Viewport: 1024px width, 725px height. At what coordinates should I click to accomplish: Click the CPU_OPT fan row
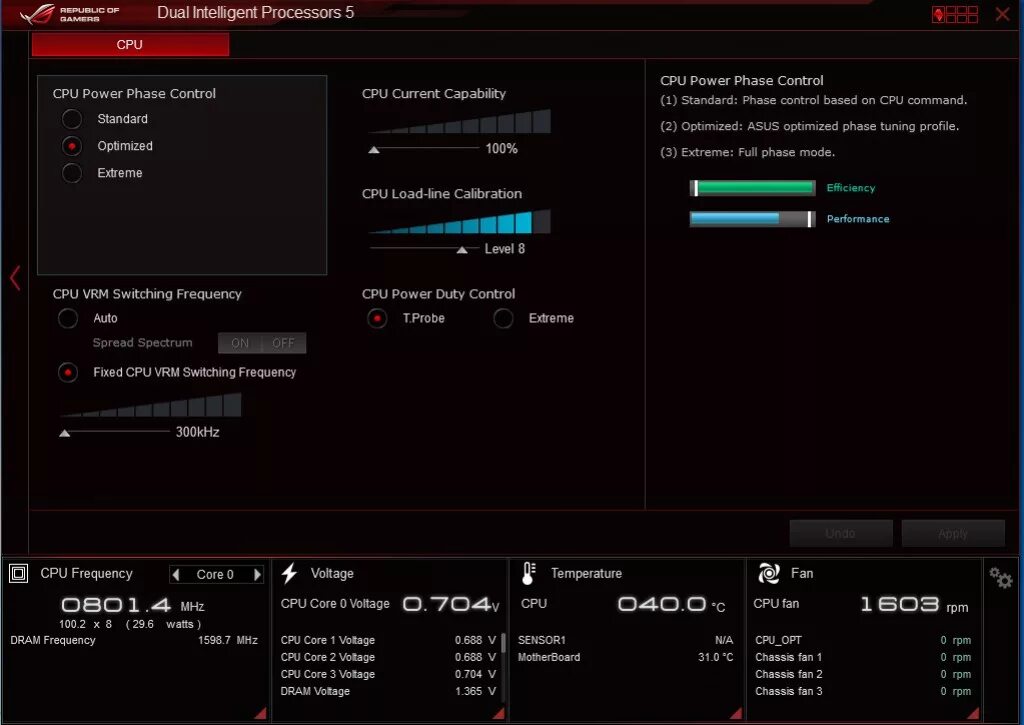[863, 640]
